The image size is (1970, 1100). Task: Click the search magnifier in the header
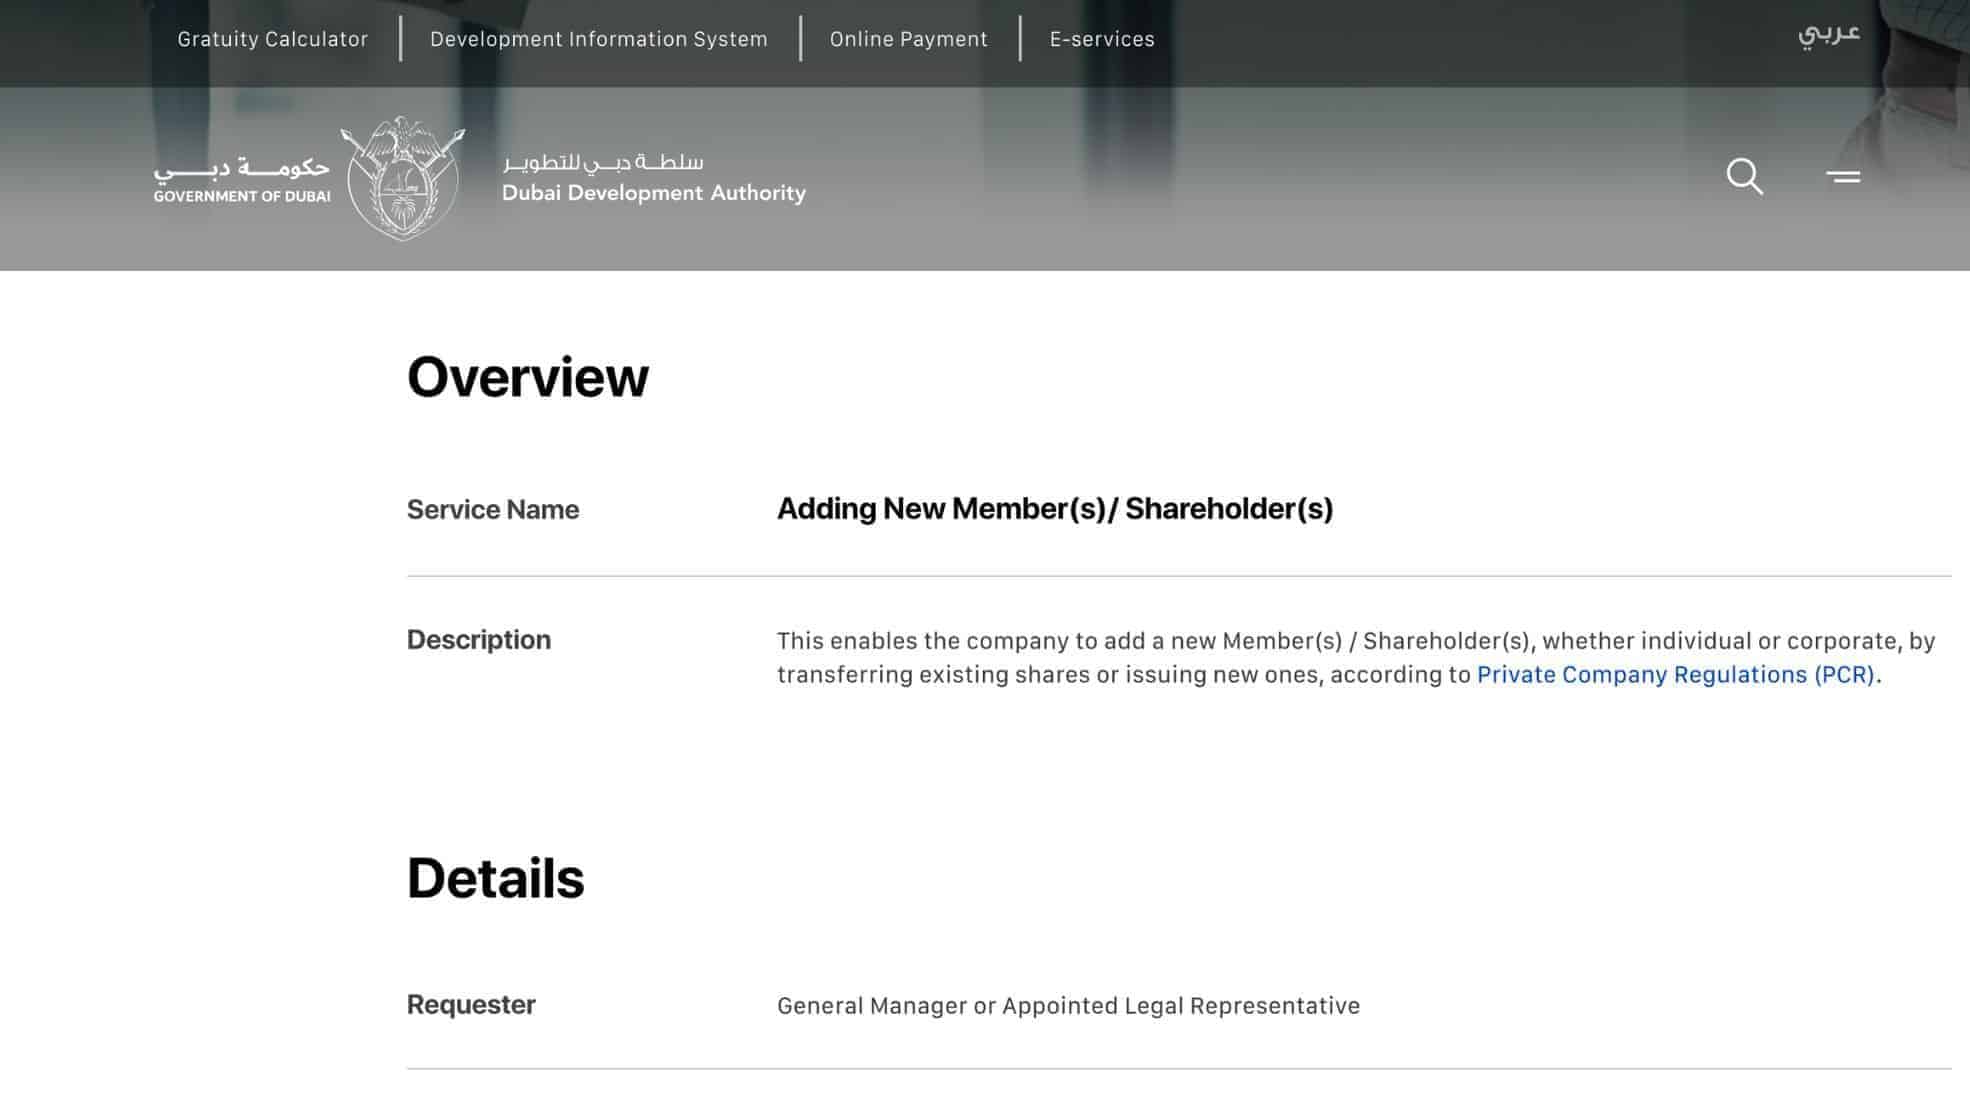click(x=1744, y=176)
